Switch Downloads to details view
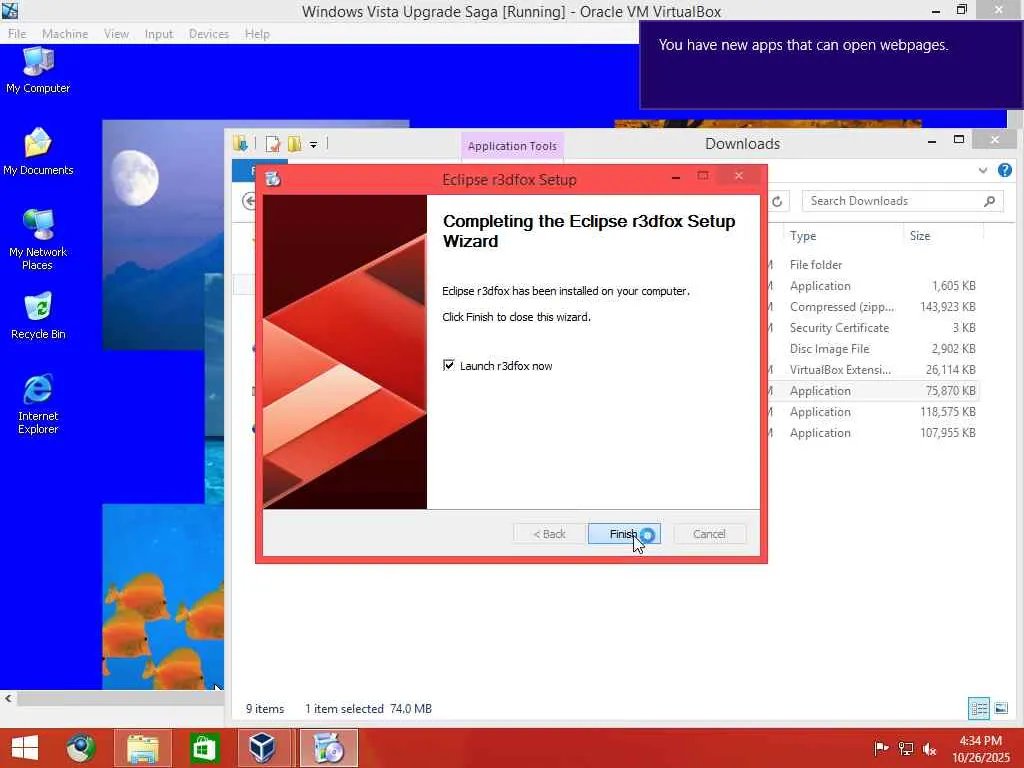This screenshot has height=768, width=1024. (x=978, y=709)
